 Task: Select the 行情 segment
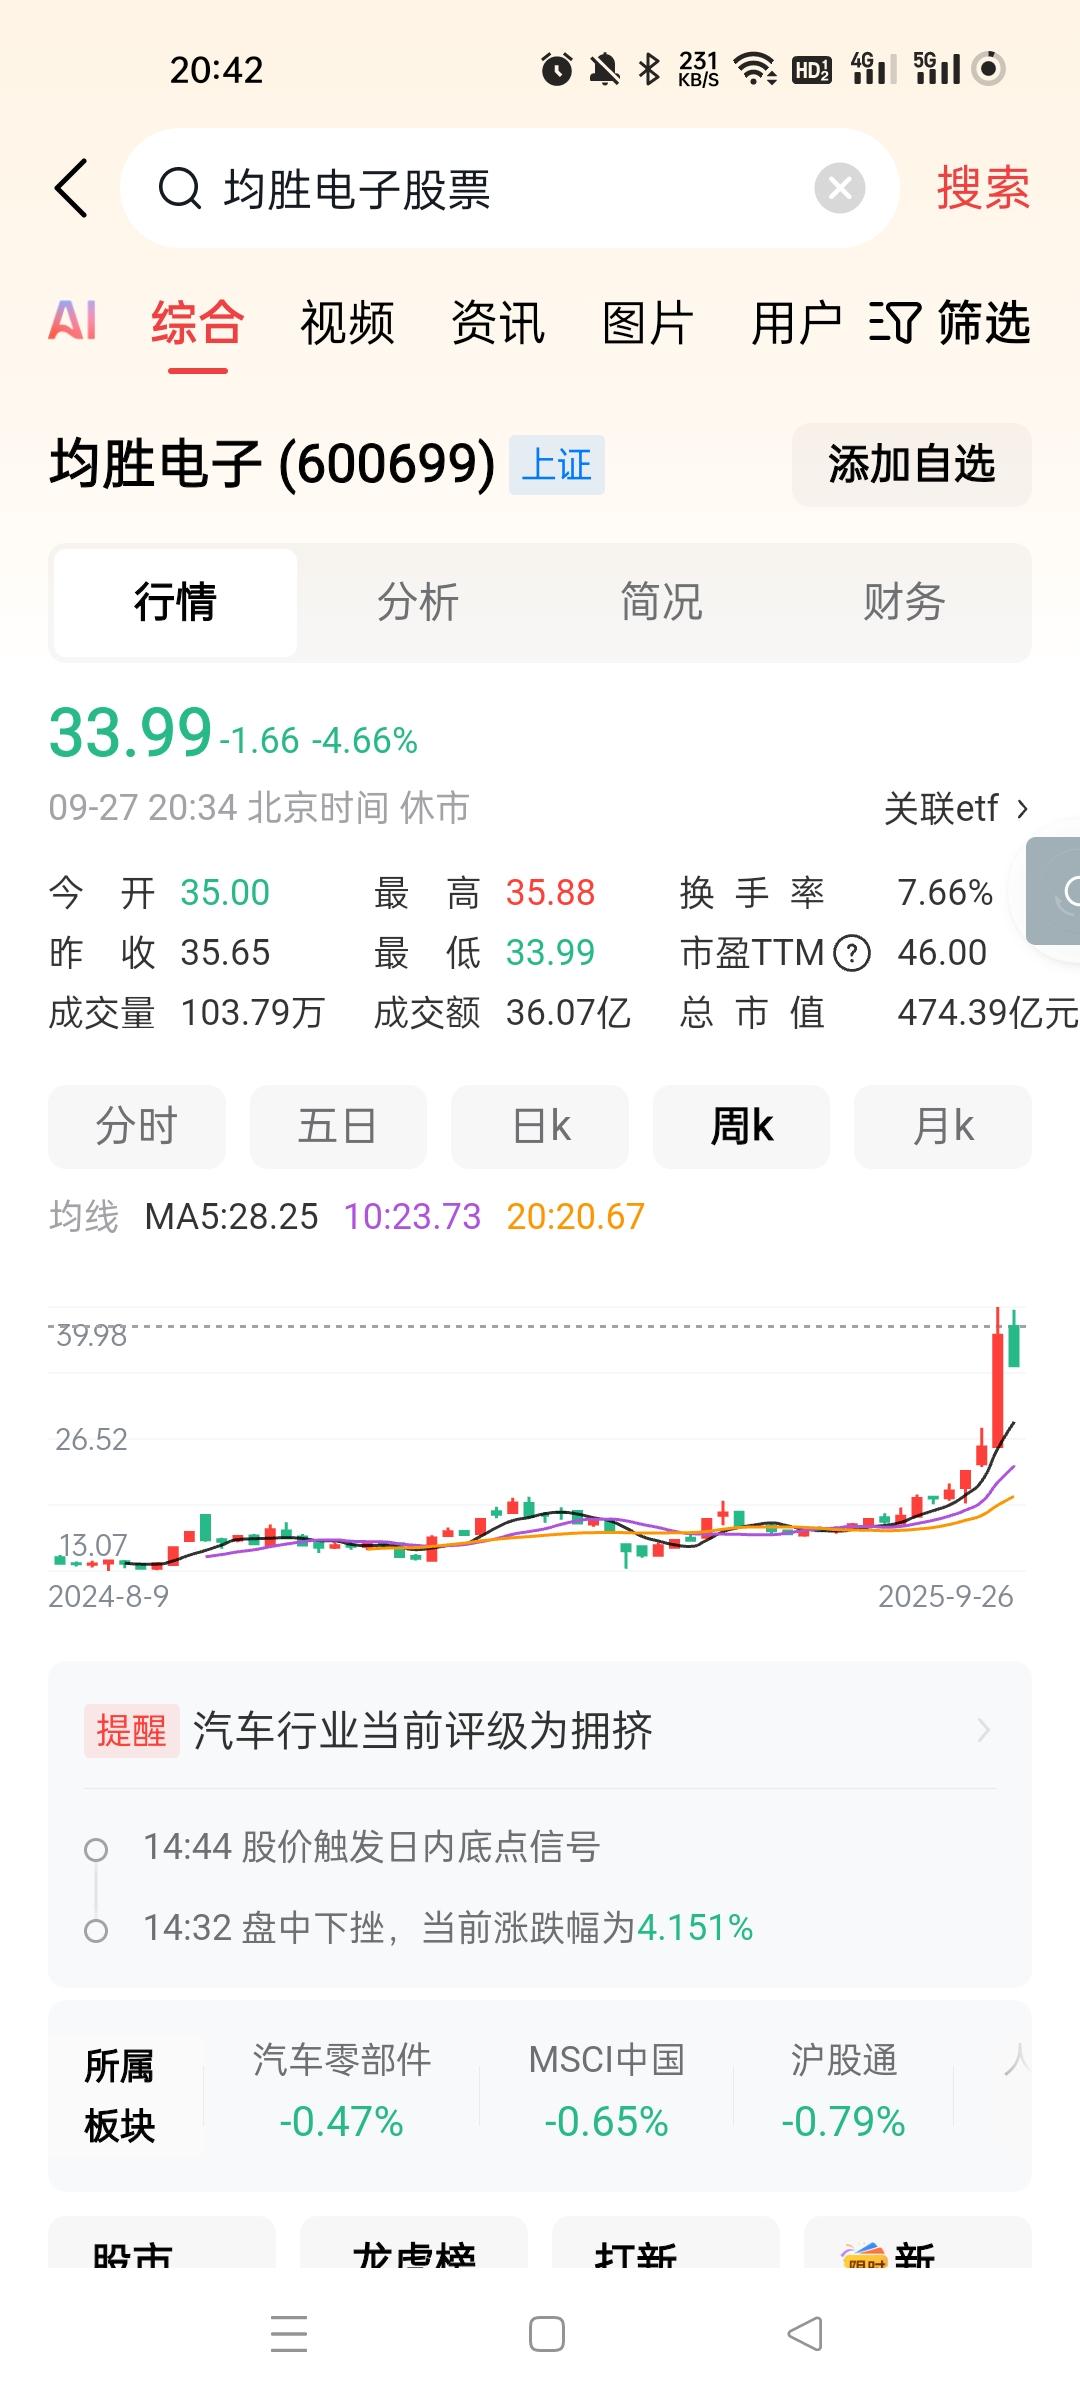[175, 603]
